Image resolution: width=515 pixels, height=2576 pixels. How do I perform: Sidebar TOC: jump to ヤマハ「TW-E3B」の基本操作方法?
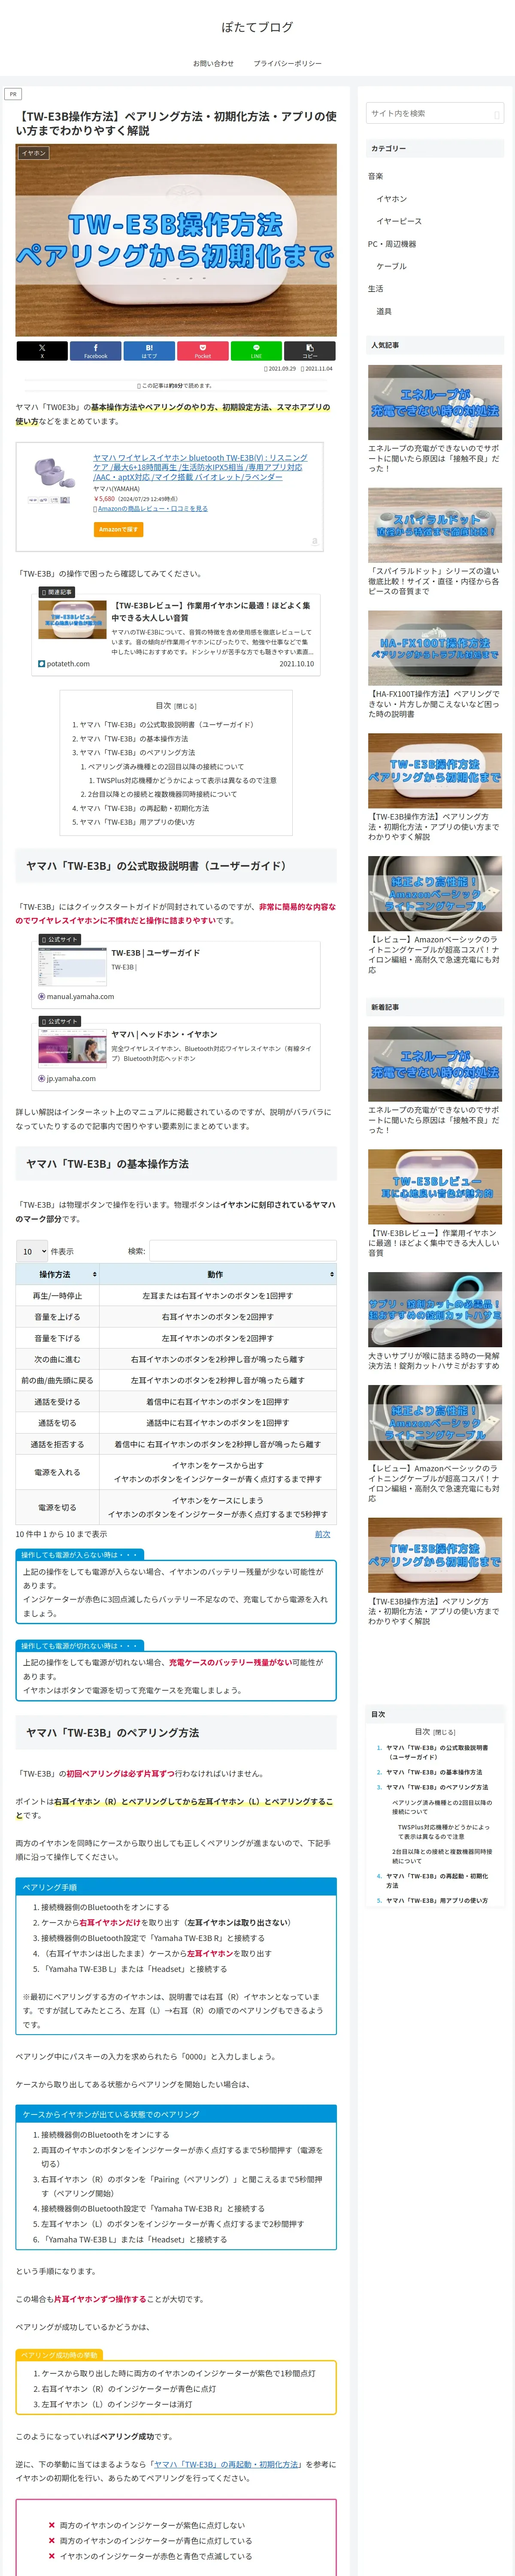click(x=434, y=1772)
